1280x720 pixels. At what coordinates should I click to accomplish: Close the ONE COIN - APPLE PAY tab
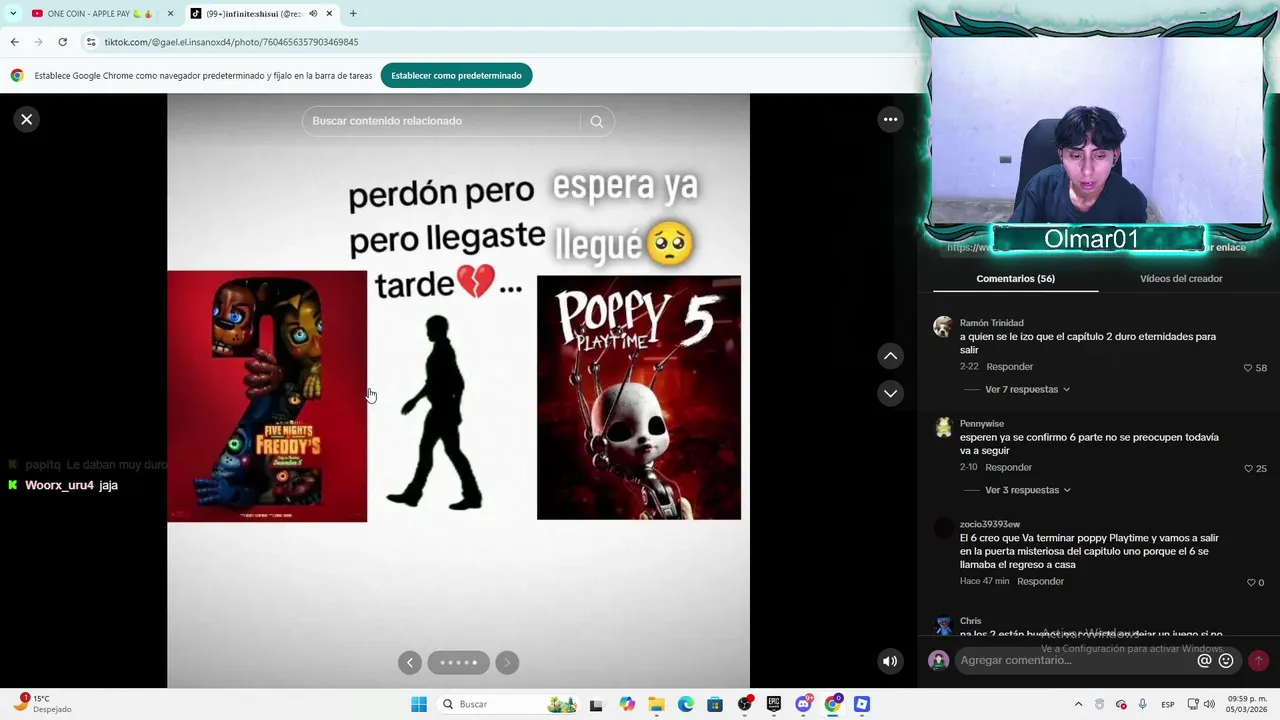click(x=170, y=14)
